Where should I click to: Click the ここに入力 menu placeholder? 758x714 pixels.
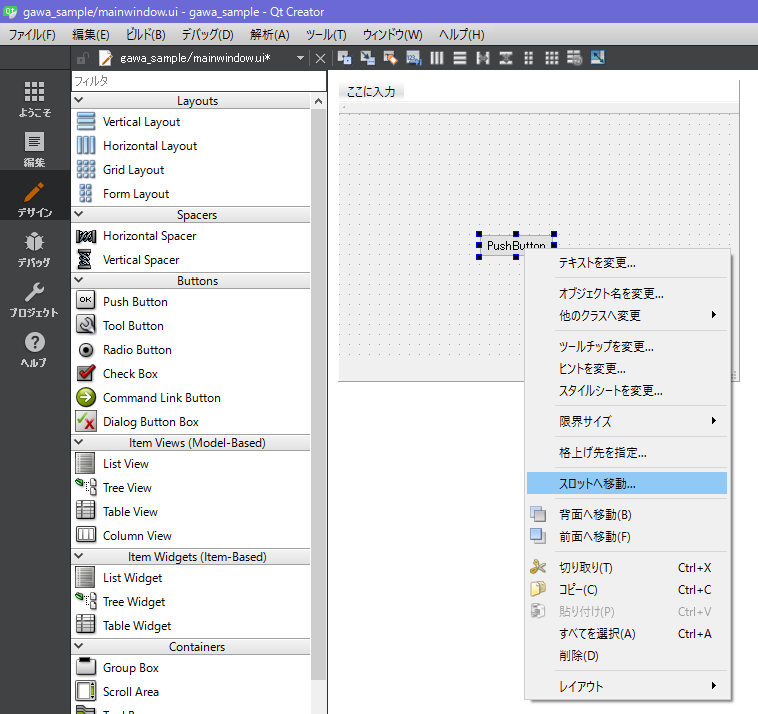coord(371,91)
